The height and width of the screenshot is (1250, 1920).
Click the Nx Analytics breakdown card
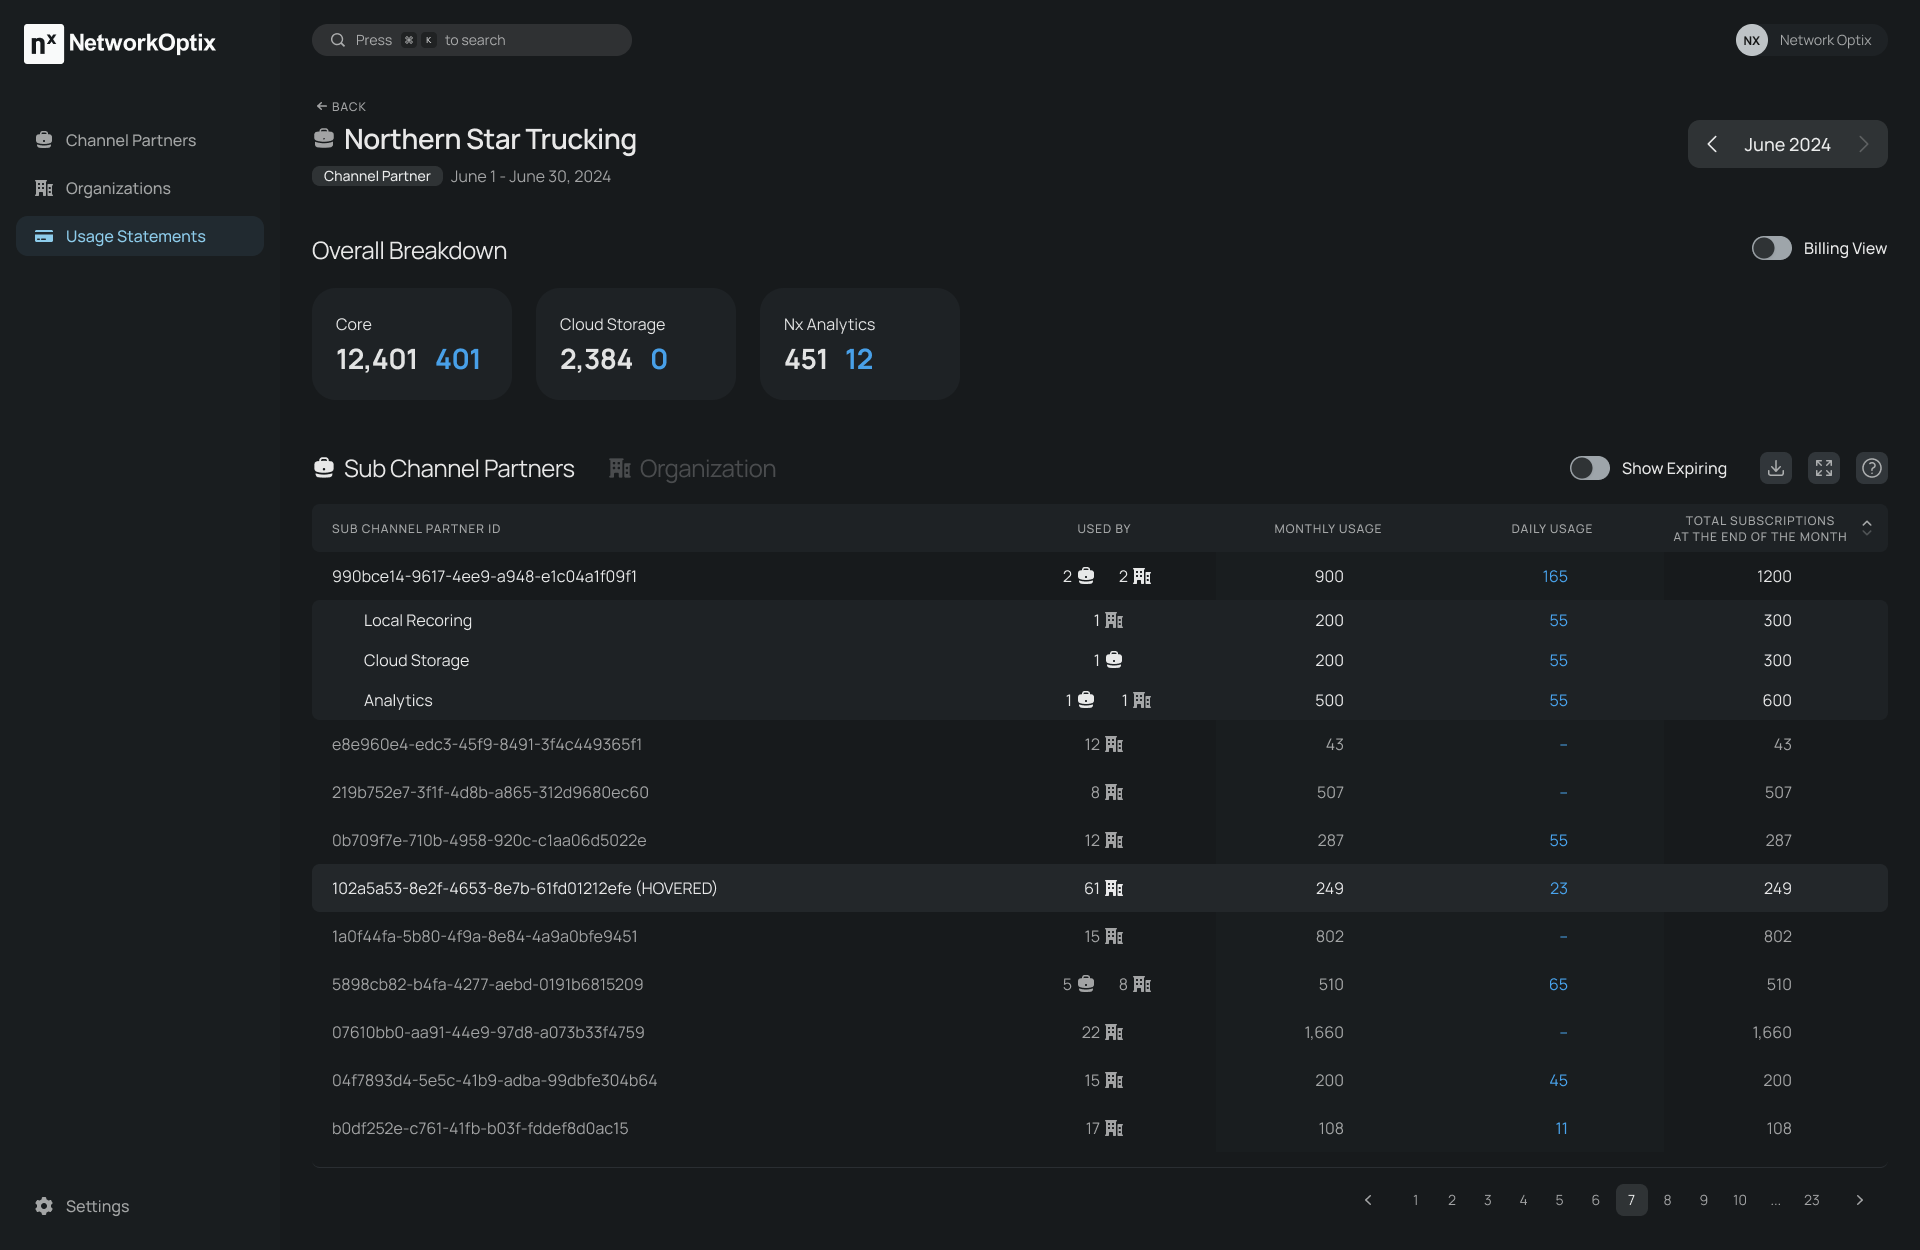click(860, 344)
